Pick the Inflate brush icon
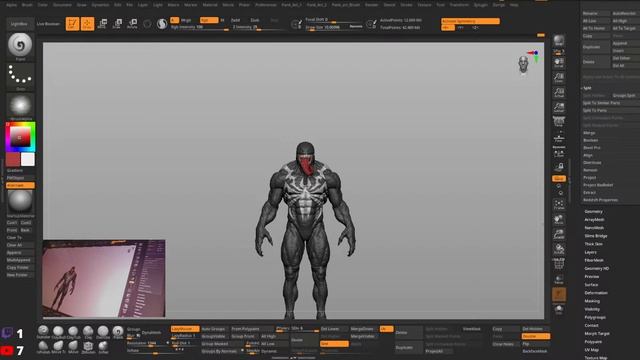Viewport: 640px width, 360px height. [103, 347]
